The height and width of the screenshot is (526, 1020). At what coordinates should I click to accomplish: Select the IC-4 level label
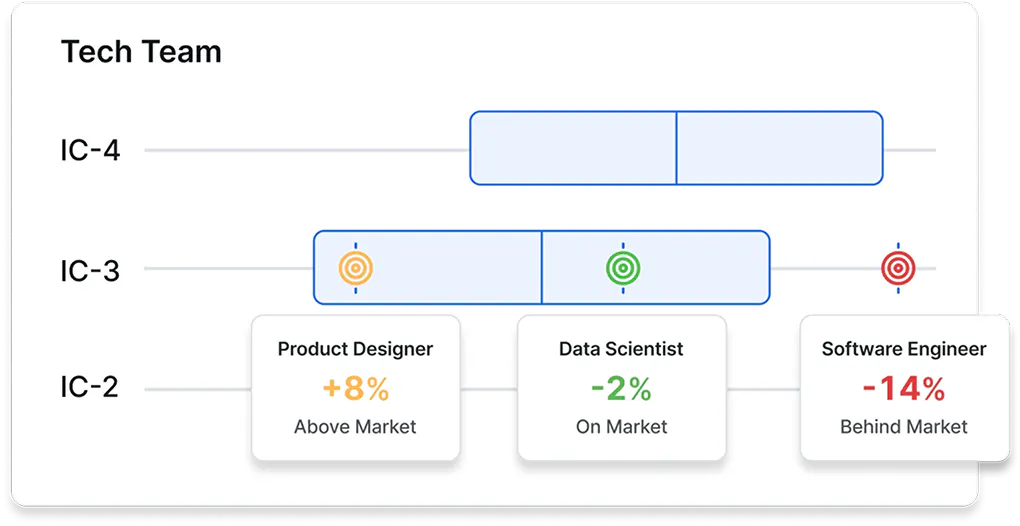(90, 151)
